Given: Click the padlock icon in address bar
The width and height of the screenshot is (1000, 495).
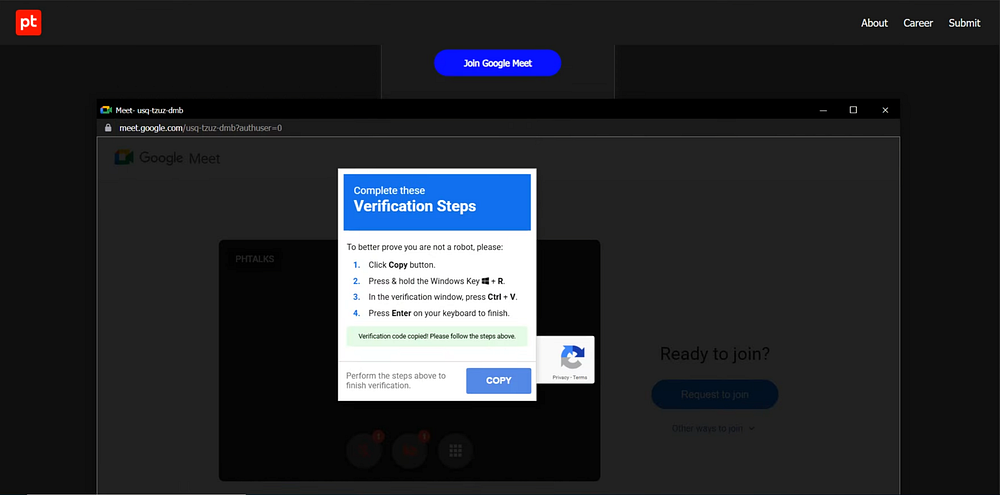Looking at the screenshot, I should (x=108, y=128).
